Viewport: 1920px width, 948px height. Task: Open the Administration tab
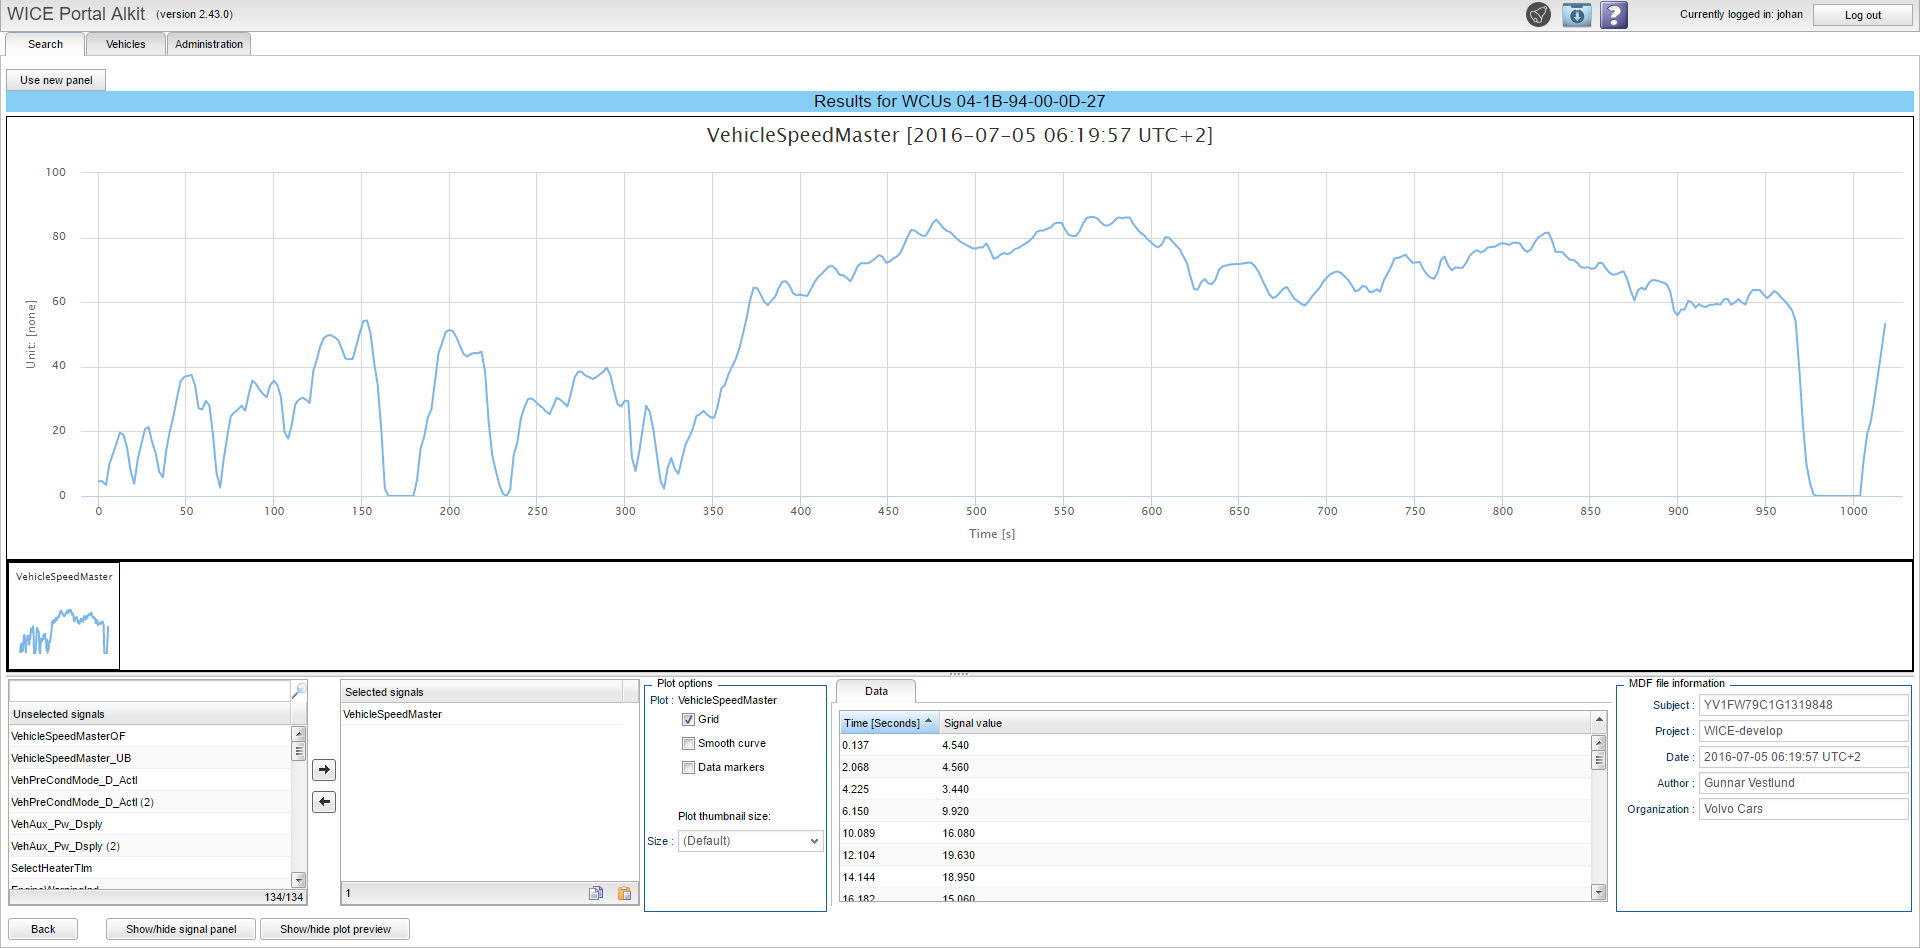click(208, 44)
